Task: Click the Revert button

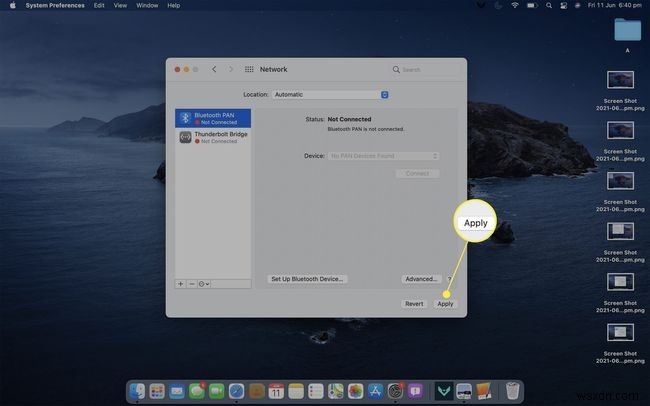Action: [414, 304]
